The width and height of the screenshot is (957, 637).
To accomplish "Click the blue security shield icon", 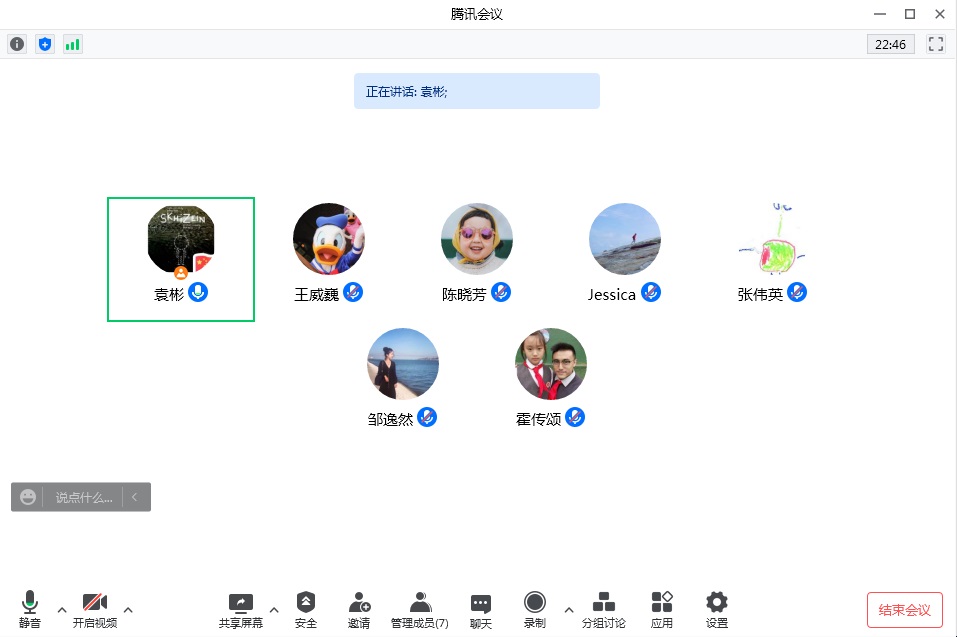I will pos(45,44).
